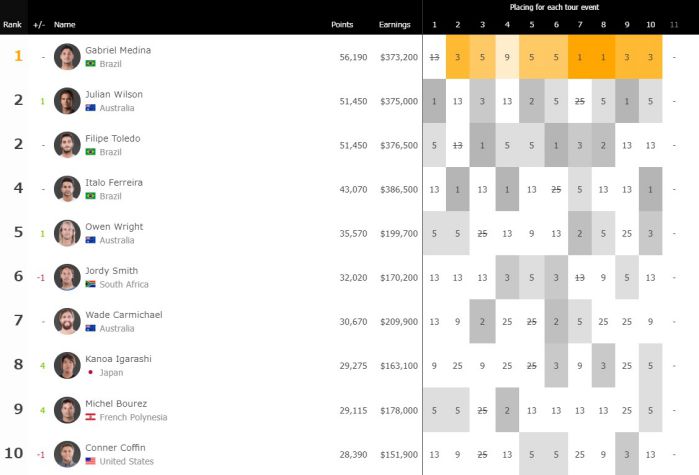
Task: Click Australia flag under Wade Carmichael
Action: [90, 327]
